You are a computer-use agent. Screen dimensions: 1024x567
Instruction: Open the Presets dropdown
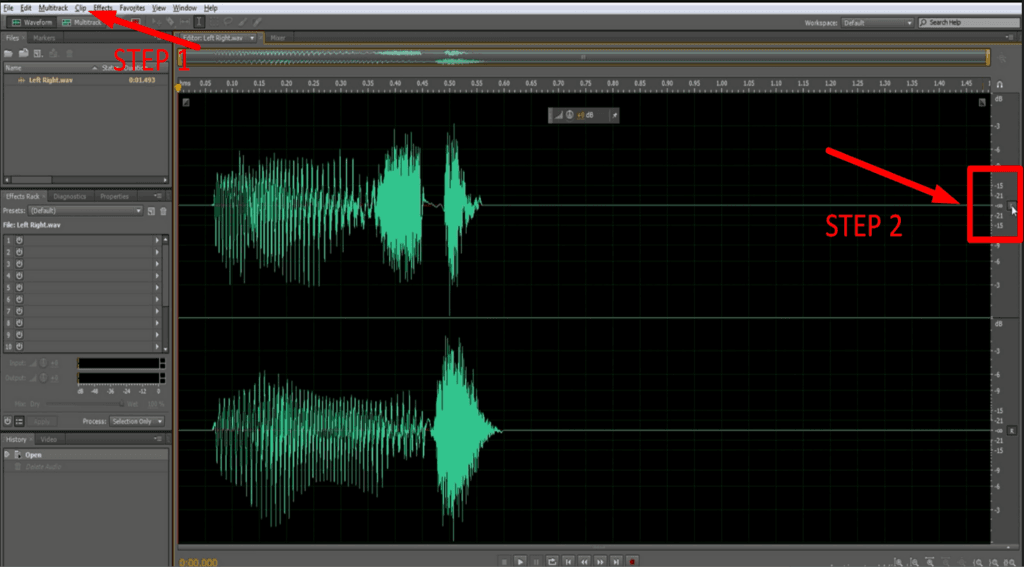tap(86, 211)
